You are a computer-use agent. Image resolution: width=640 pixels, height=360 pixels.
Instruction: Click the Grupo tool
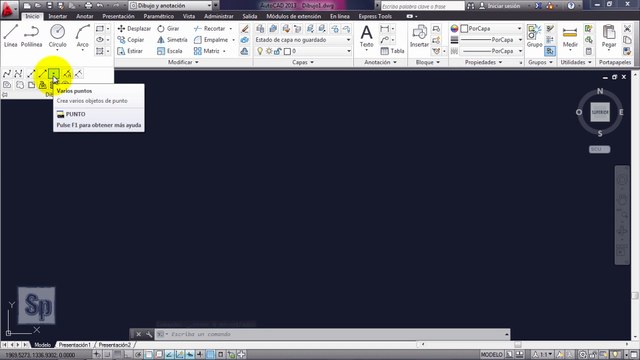point(534,36)
